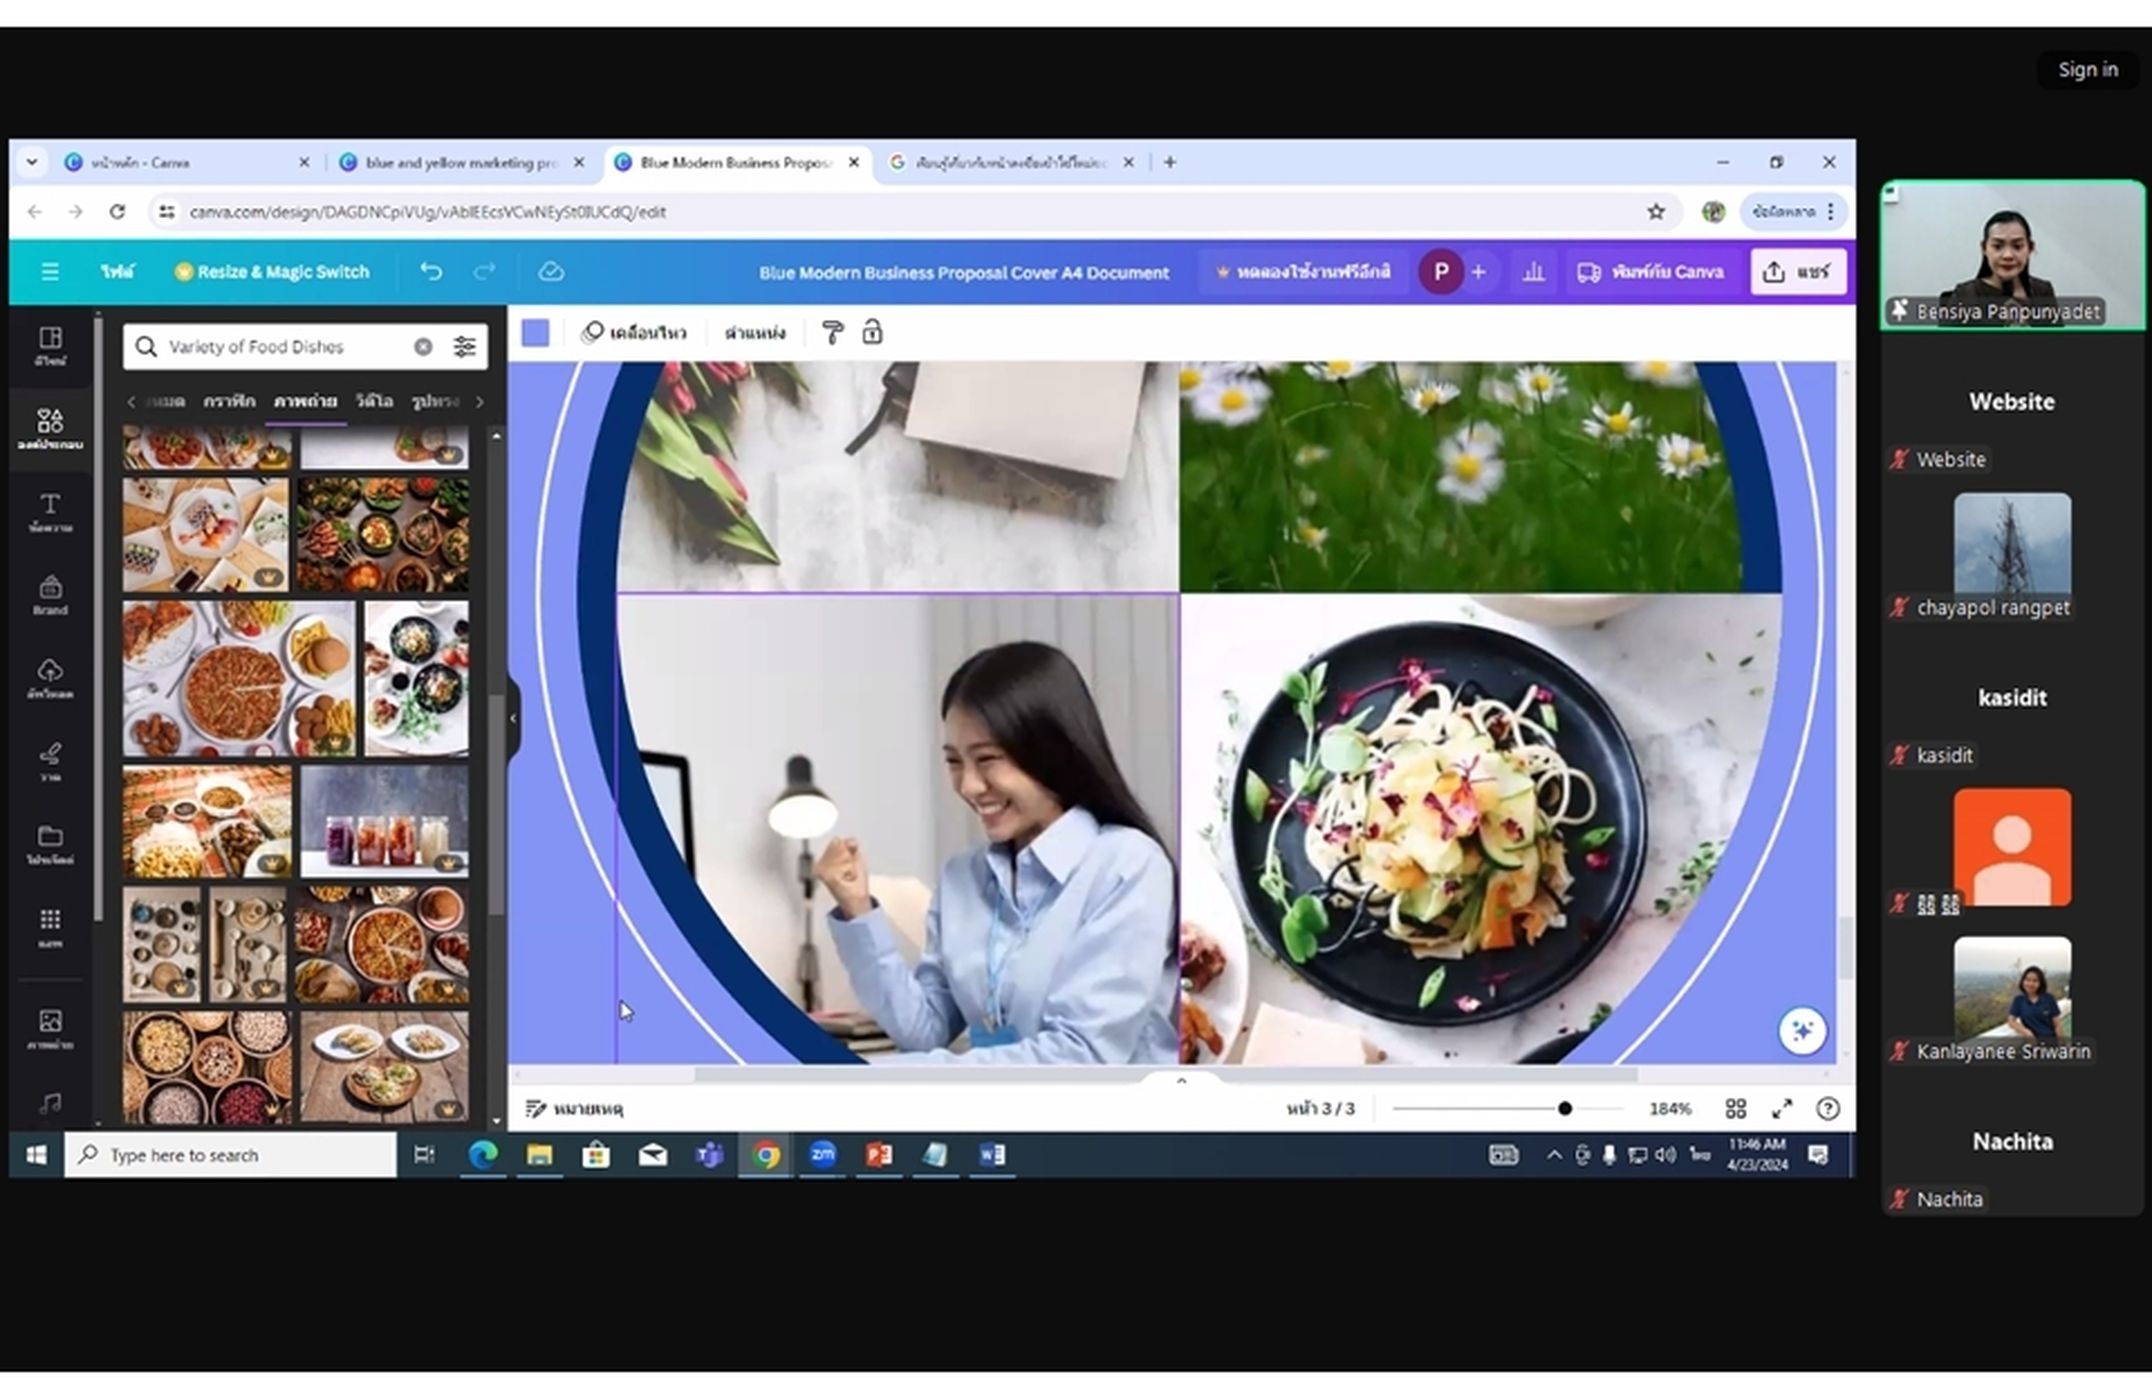The width and height of the screenshot is (2152, 1399).
Task: Click the cloud save status icon
Action: click(x=551, y=271)
